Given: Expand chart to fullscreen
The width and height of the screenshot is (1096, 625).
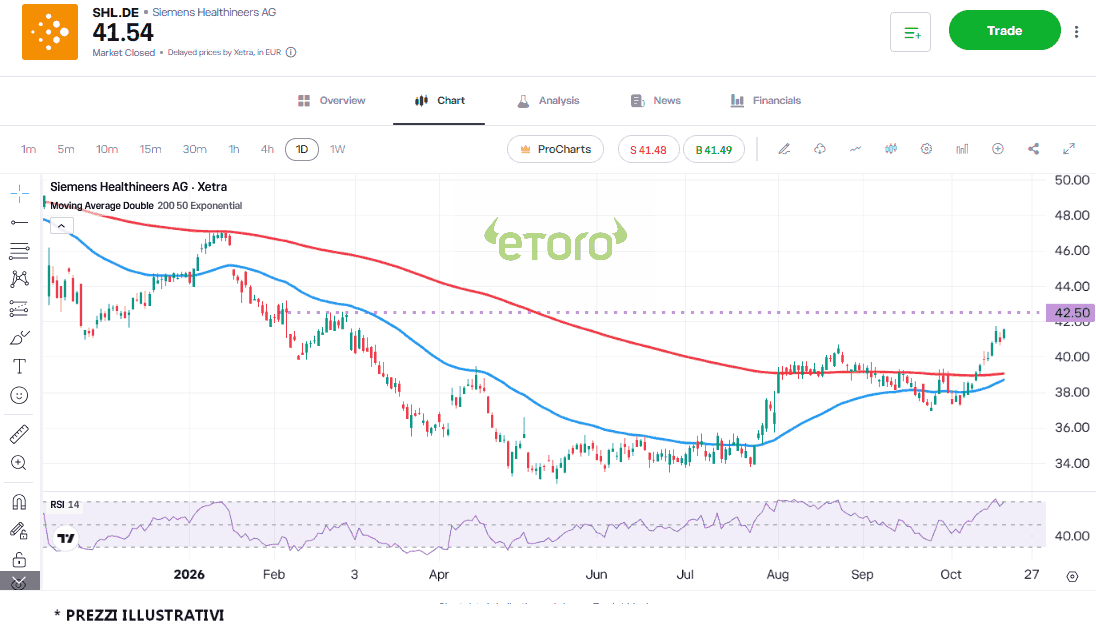Looking at the screenshot, I should 1069,149.
